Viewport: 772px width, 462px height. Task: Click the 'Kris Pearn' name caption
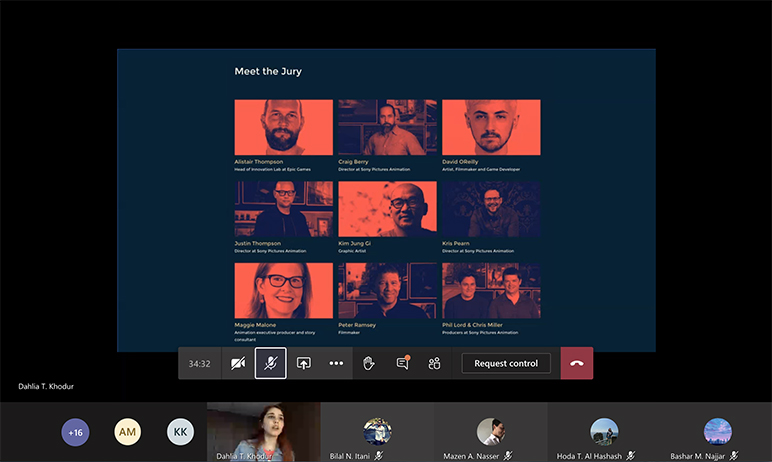(455, 243)
